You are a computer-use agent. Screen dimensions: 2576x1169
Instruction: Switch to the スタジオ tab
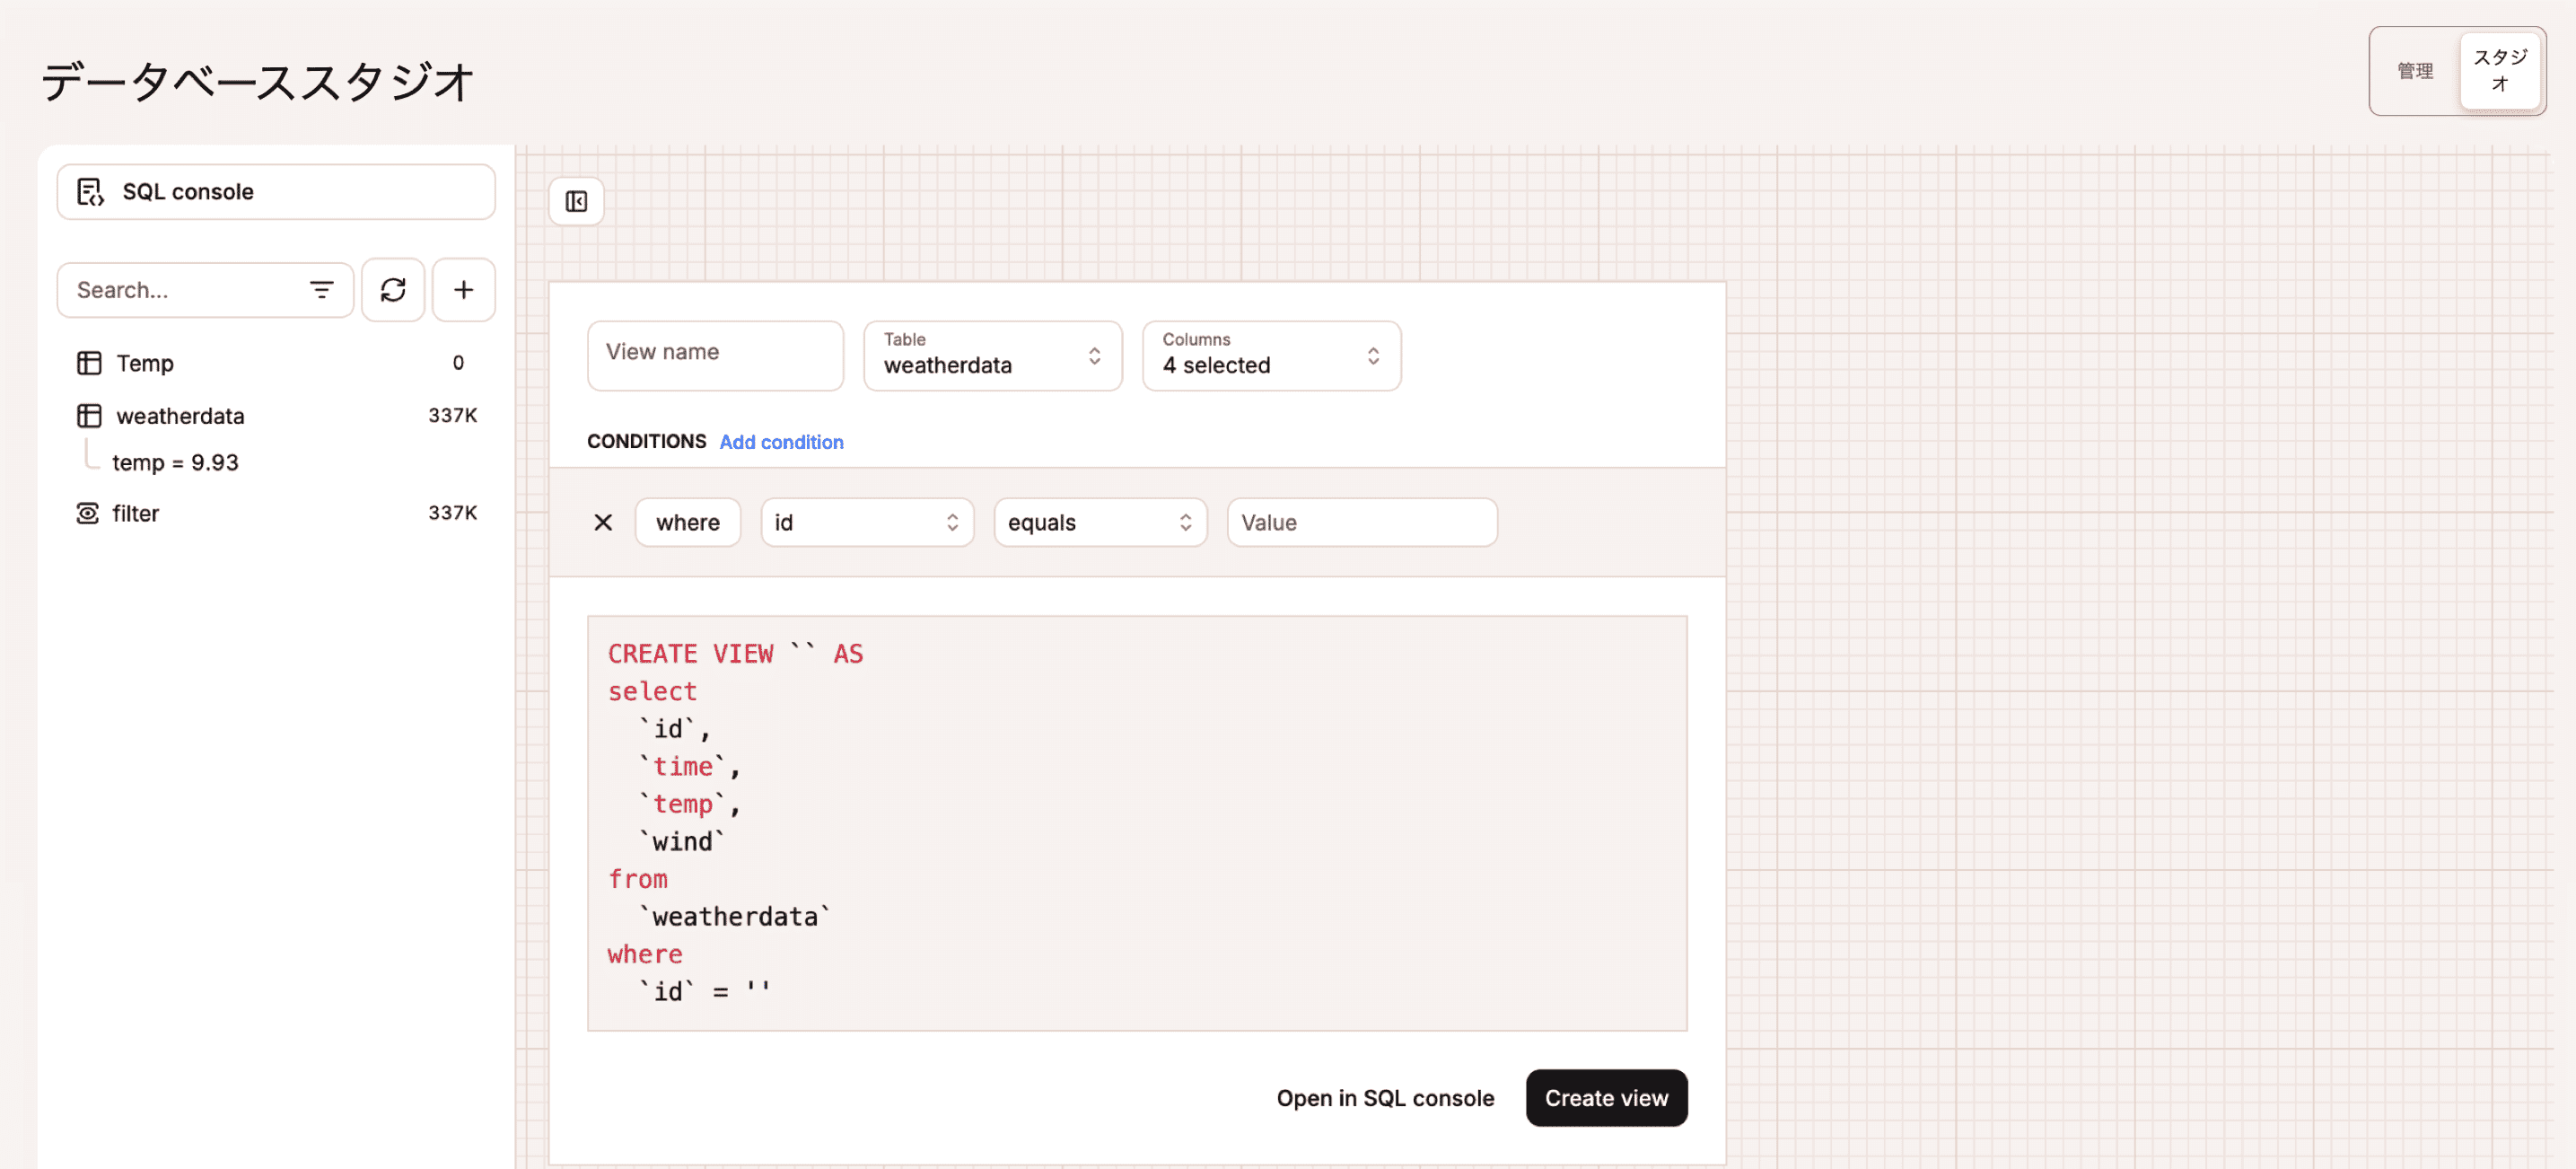point(2499,71)
